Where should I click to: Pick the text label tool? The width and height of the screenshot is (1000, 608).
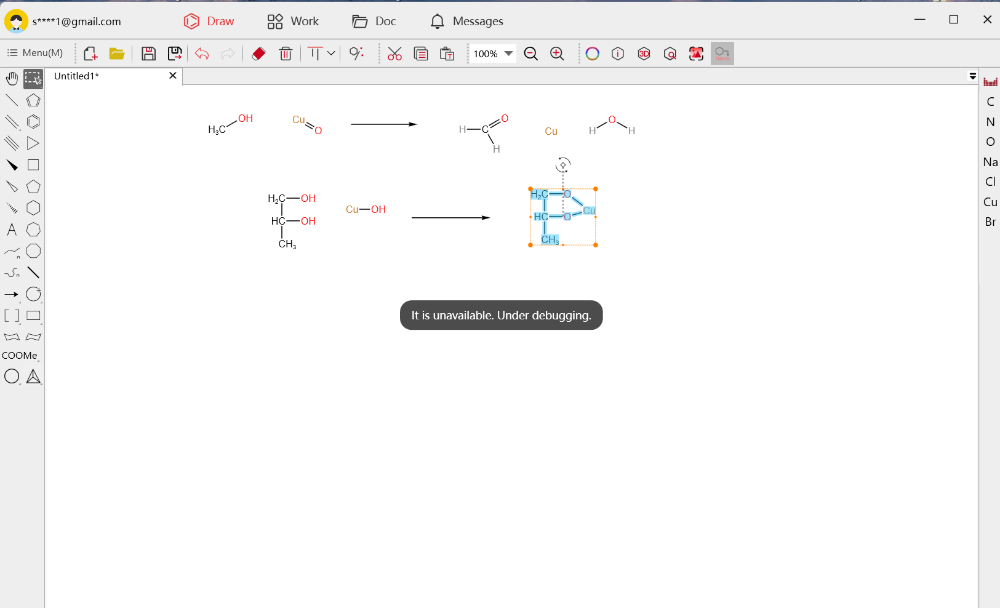point(12,230)
